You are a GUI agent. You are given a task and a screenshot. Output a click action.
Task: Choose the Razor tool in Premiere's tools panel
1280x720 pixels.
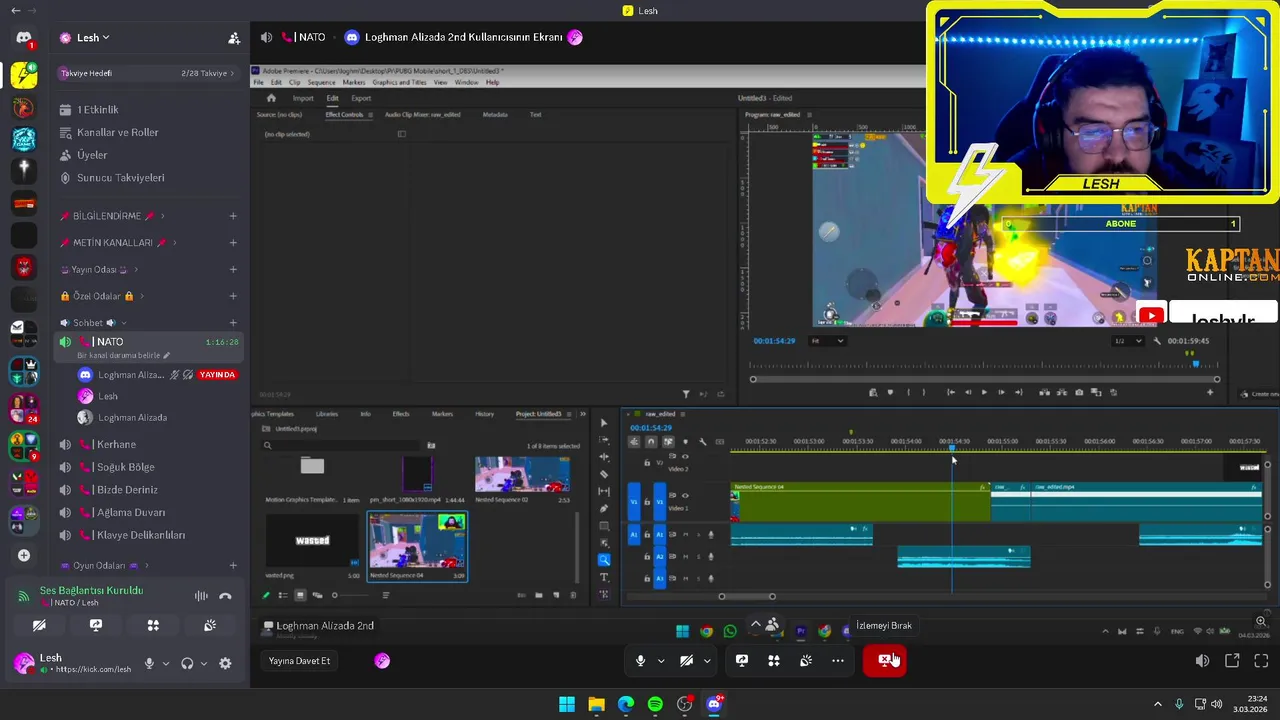pyautogui.click(x=604, y=474)
